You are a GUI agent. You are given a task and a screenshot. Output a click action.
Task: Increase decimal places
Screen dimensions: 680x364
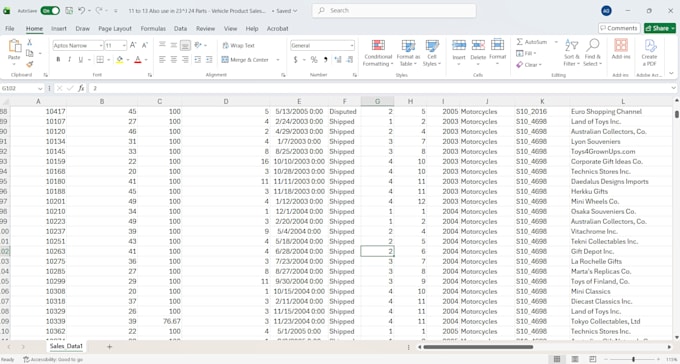(x=338, y=60)
